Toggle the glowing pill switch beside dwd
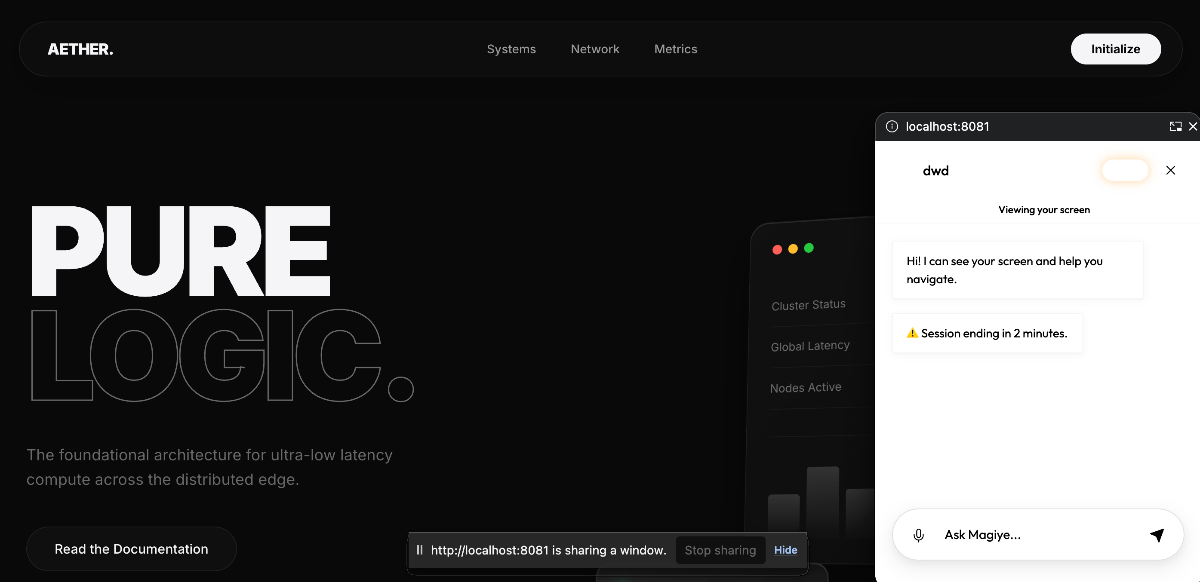This screenshot has width=1200, height=582. pyautogui.click(x=1125, y=171)
